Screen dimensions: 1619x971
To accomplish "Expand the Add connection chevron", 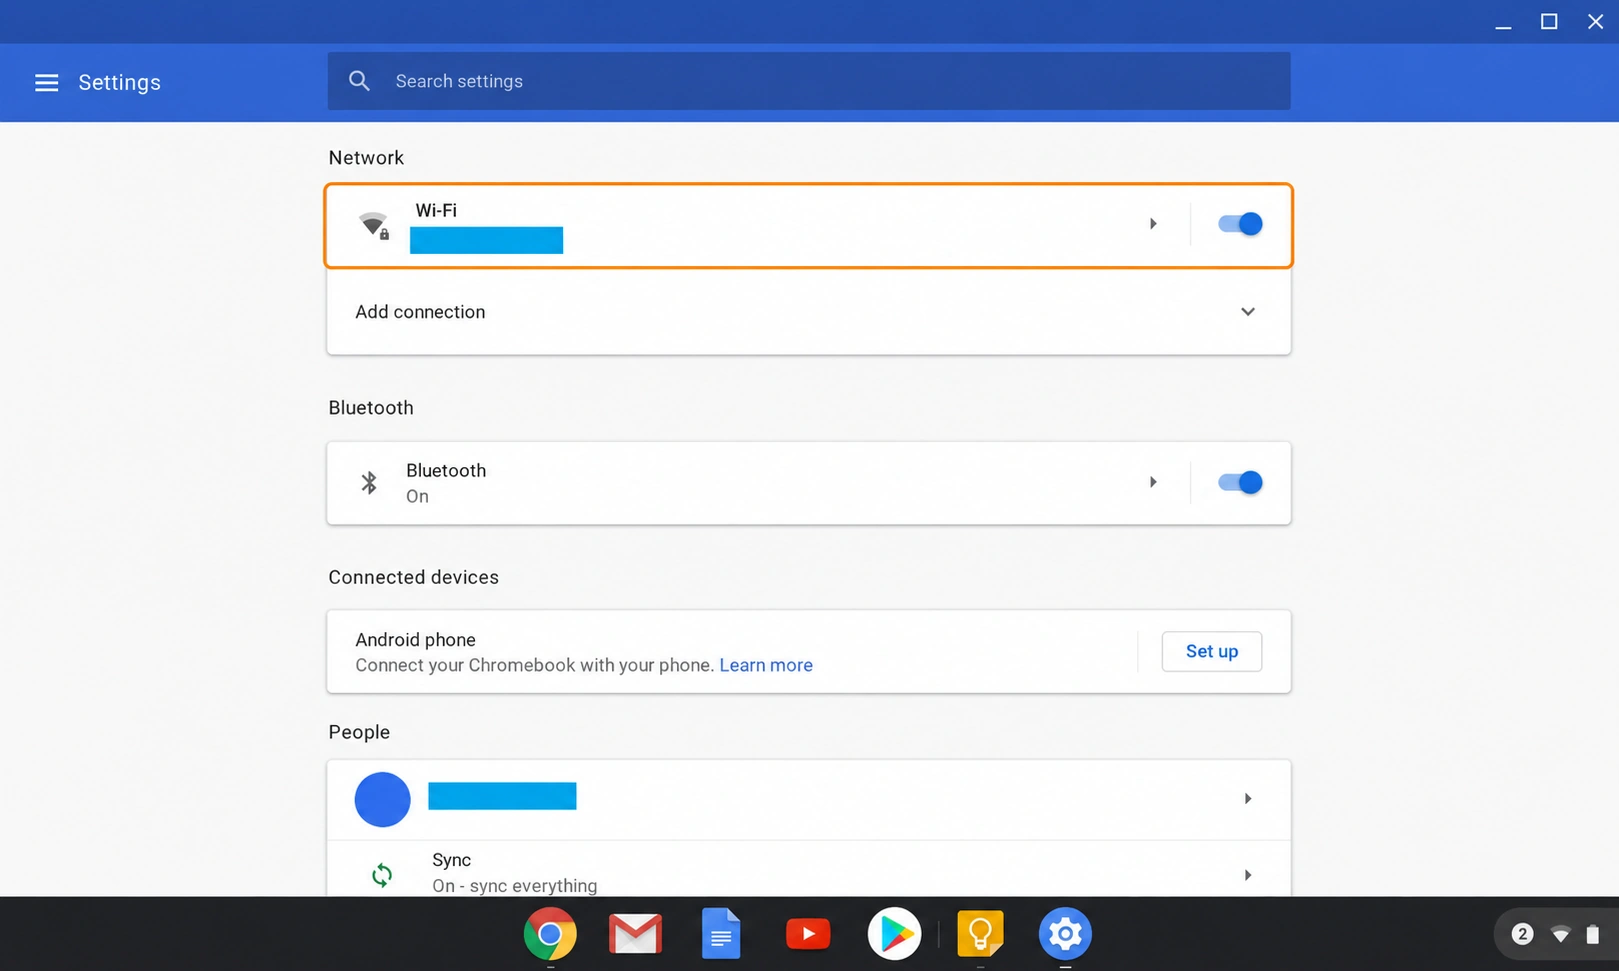I will point(1248,312).
